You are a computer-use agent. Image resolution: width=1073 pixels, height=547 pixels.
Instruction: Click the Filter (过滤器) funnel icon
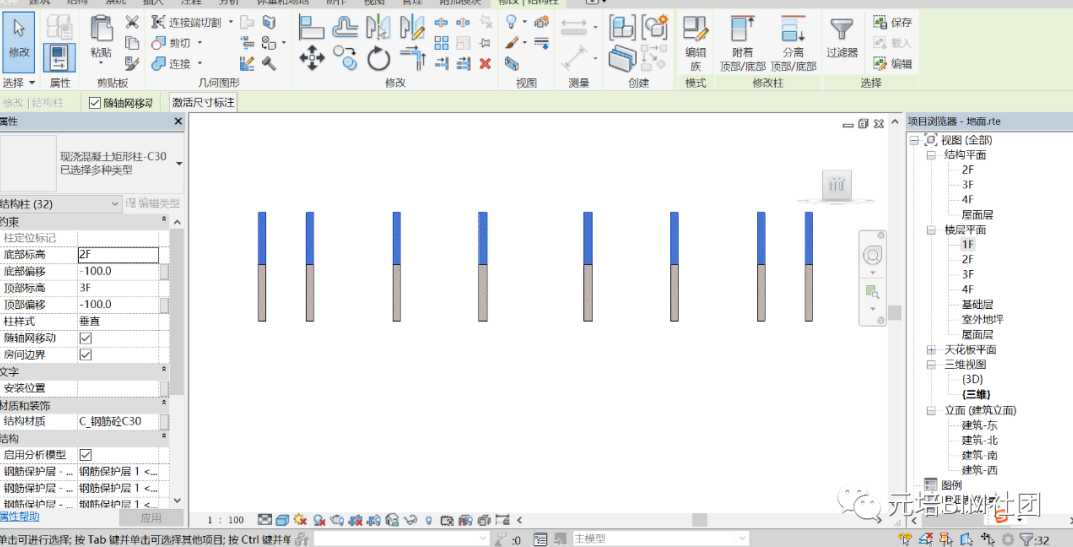click(x=840, y=38)
